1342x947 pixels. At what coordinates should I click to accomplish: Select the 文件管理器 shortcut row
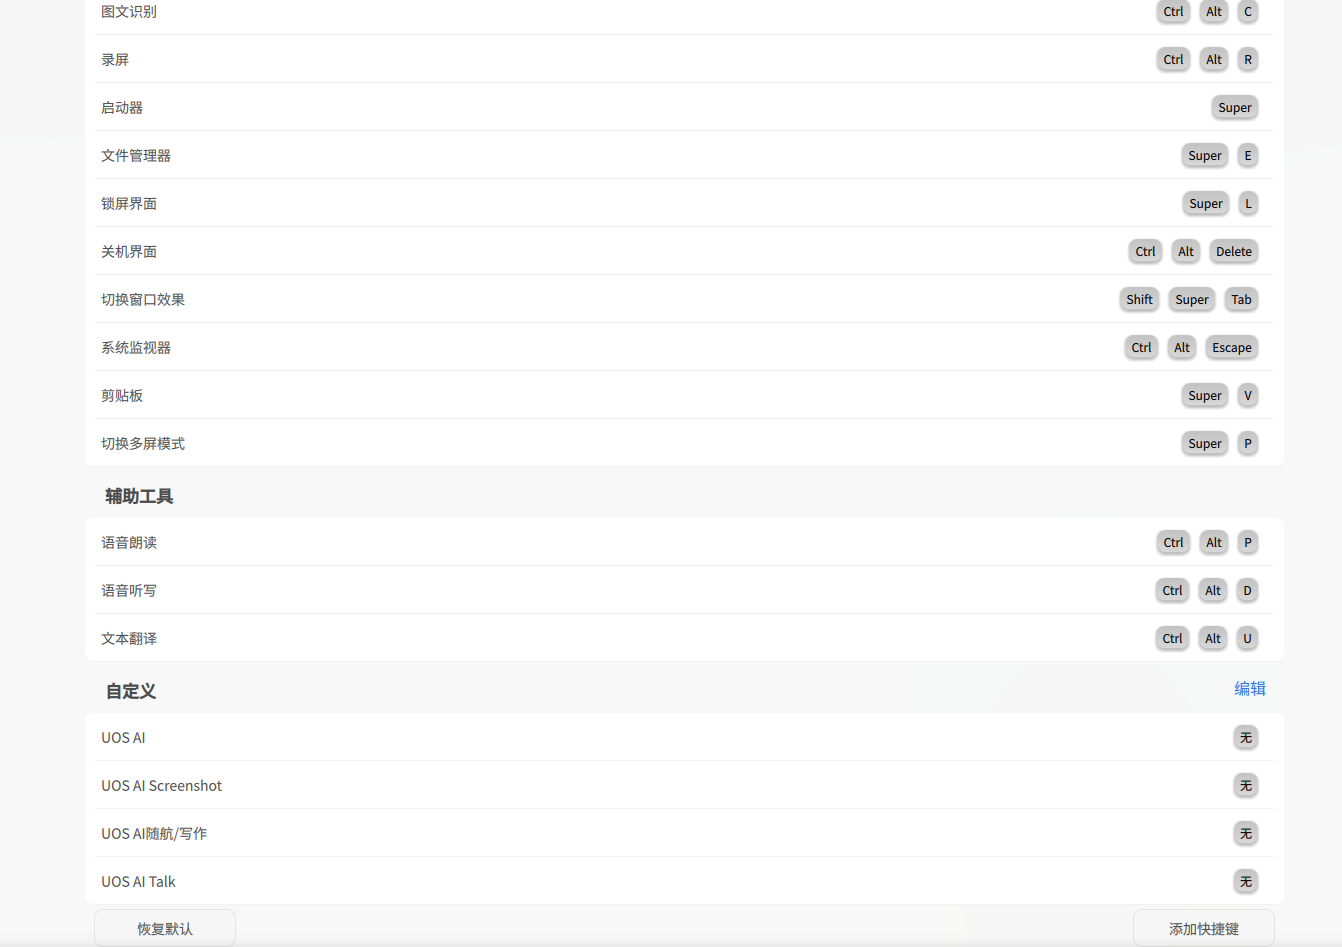coord(684,155)
